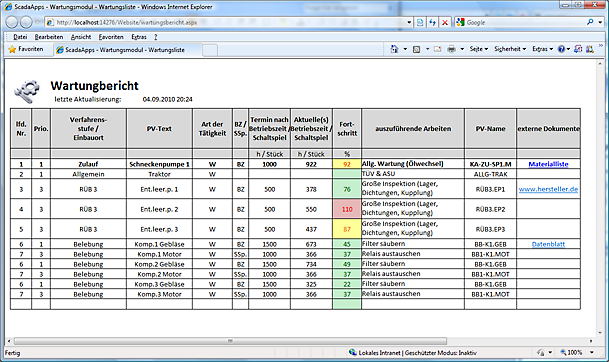Viewport: 609px width, 362px height.
Task: Click the Read mail icon
Action: 437,49
